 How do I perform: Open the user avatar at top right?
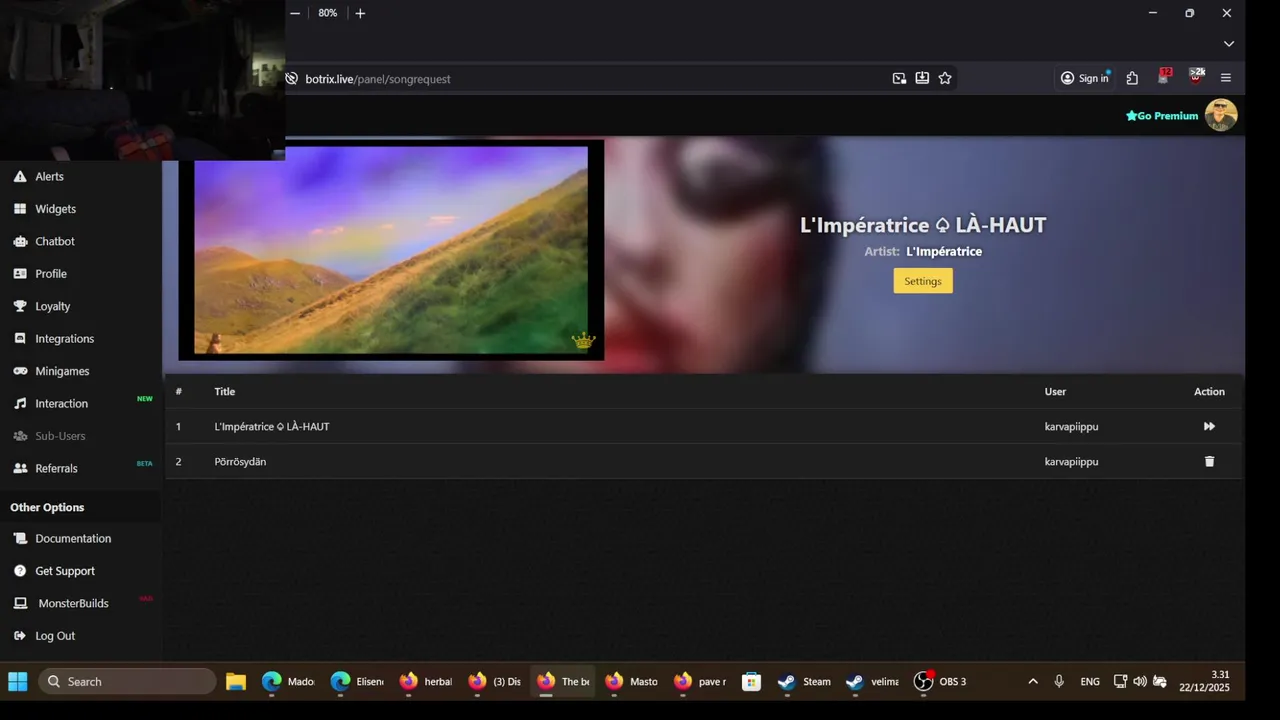click(x=1221, y=115)
